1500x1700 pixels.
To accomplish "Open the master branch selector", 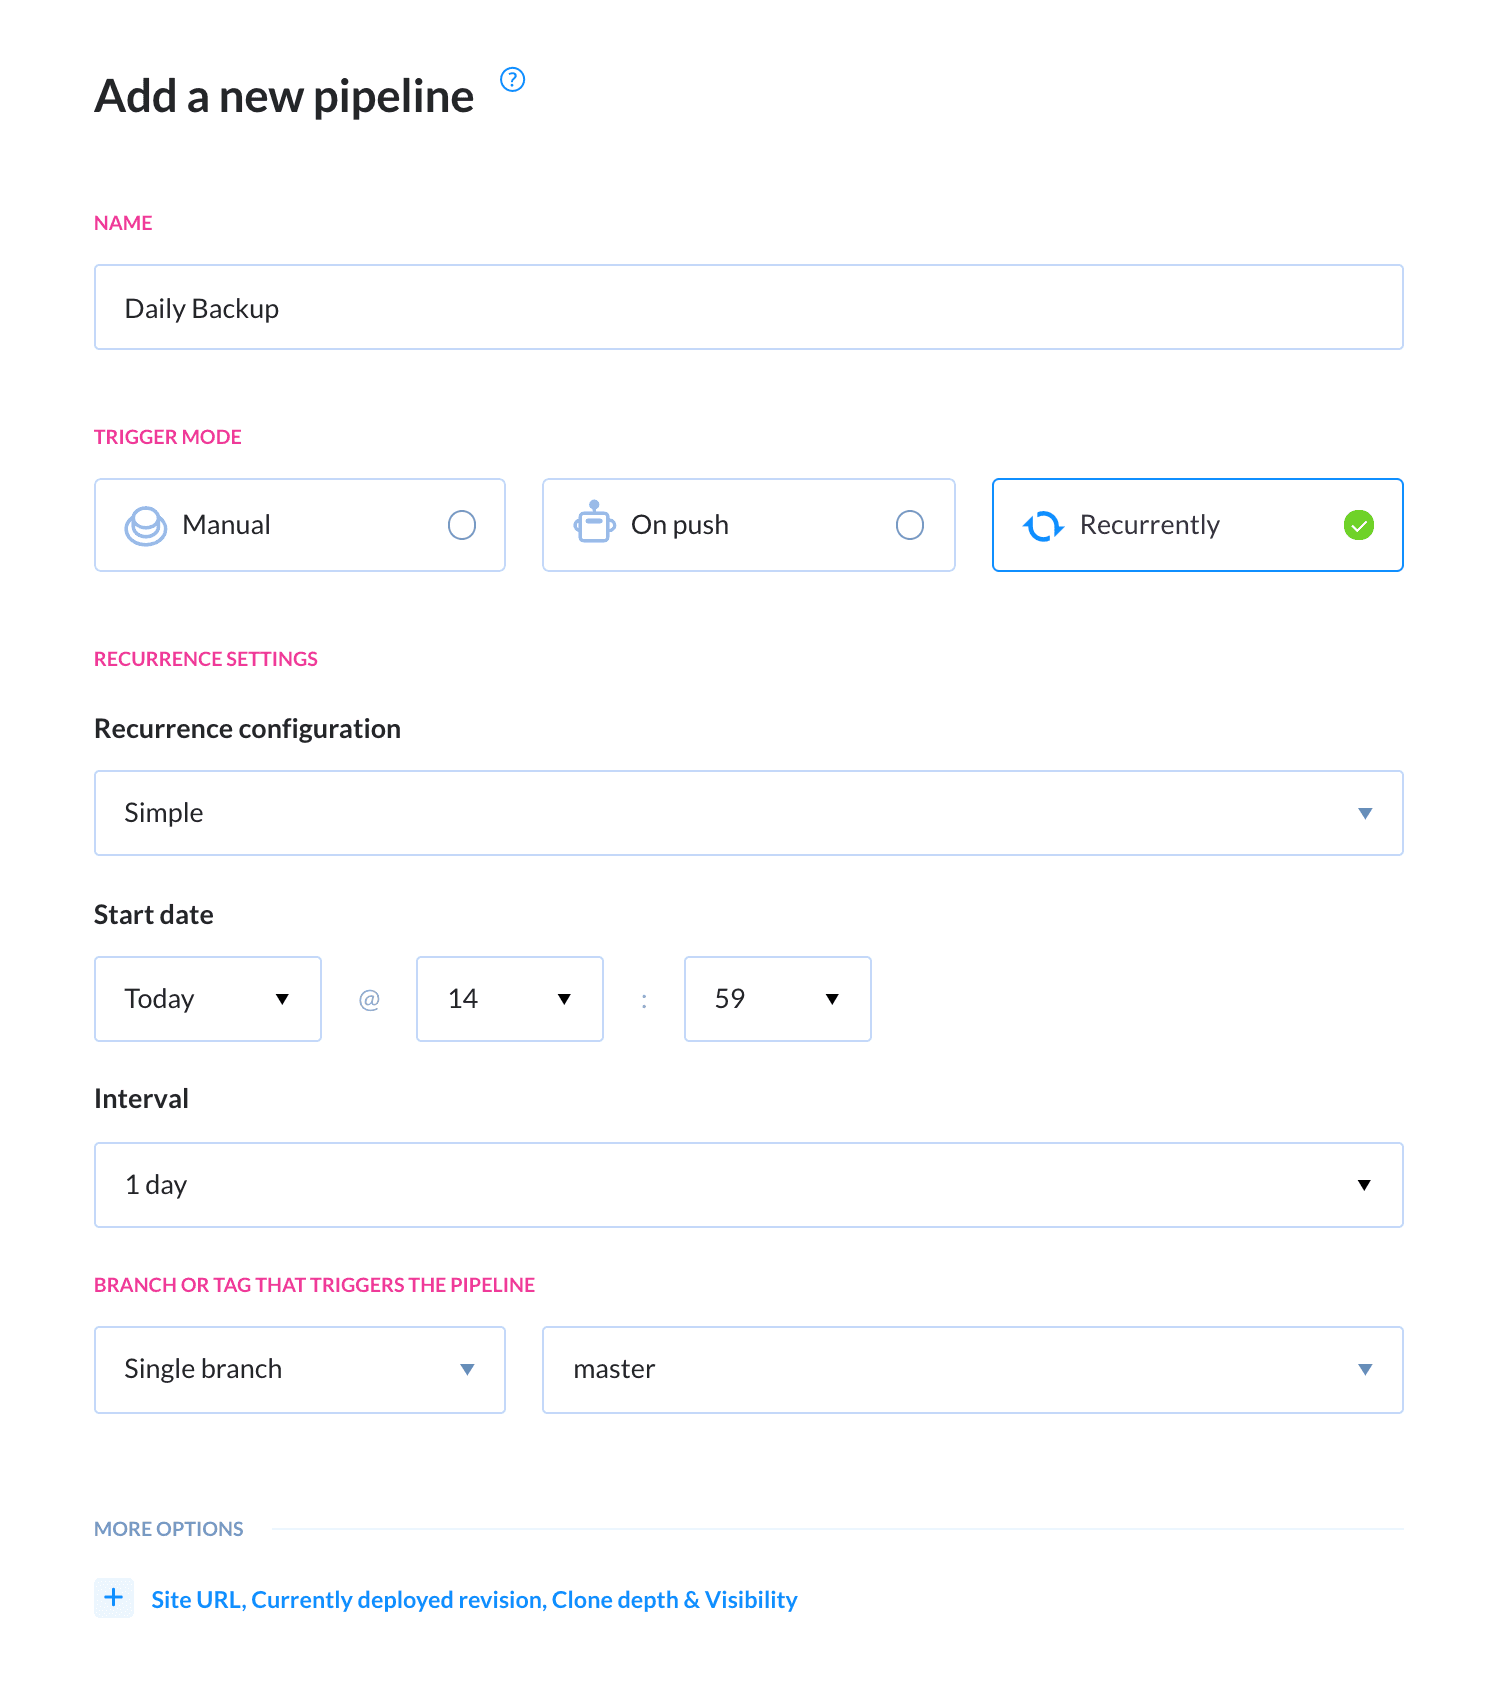I will click(972, 1370).
